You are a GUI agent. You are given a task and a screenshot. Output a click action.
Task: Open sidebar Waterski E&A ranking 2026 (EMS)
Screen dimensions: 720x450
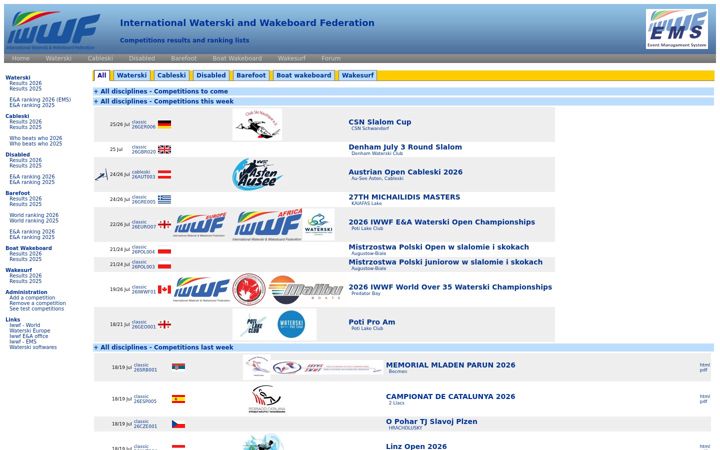[40, 100]
